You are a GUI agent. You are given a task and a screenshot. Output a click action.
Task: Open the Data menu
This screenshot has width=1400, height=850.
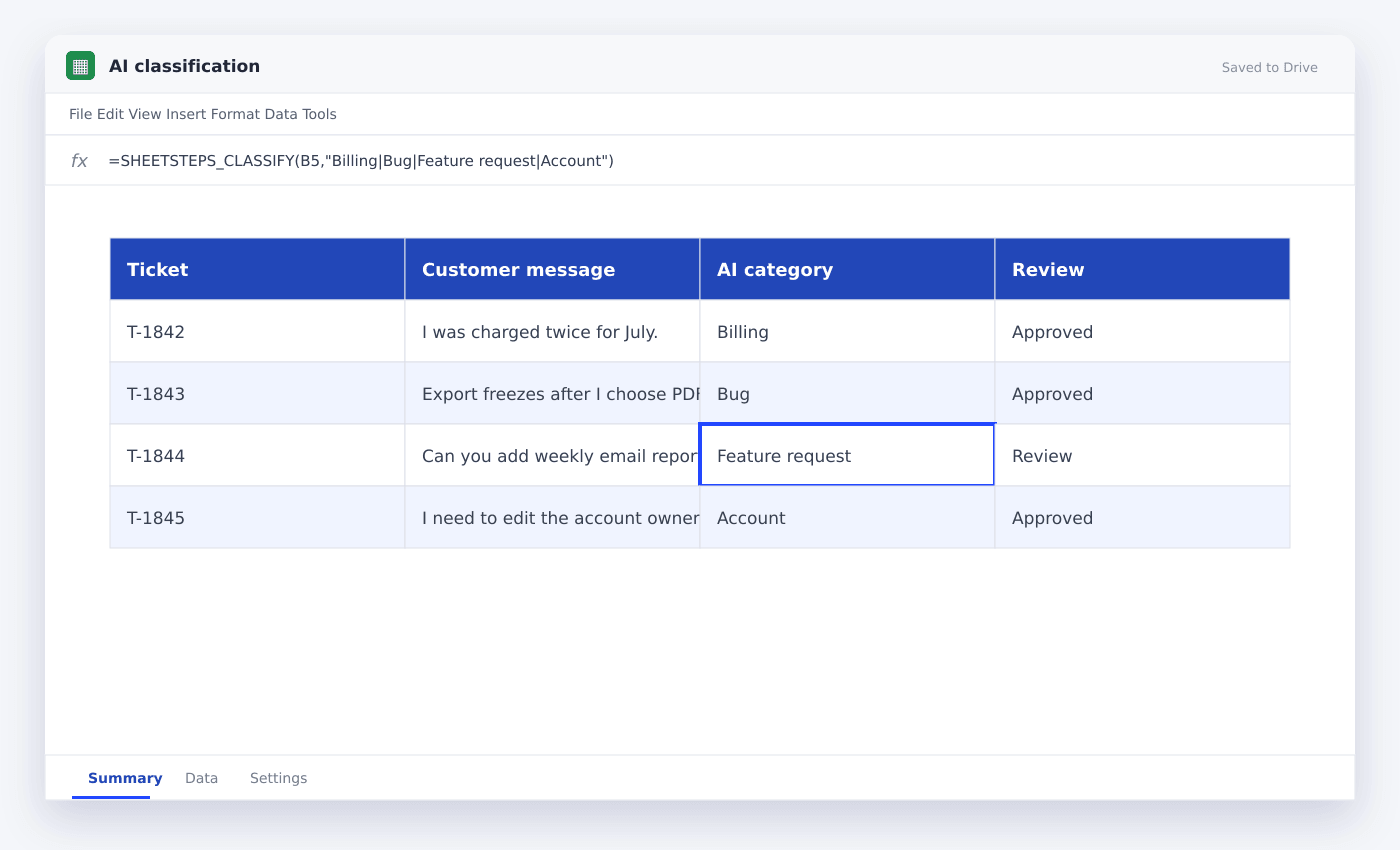281,114
